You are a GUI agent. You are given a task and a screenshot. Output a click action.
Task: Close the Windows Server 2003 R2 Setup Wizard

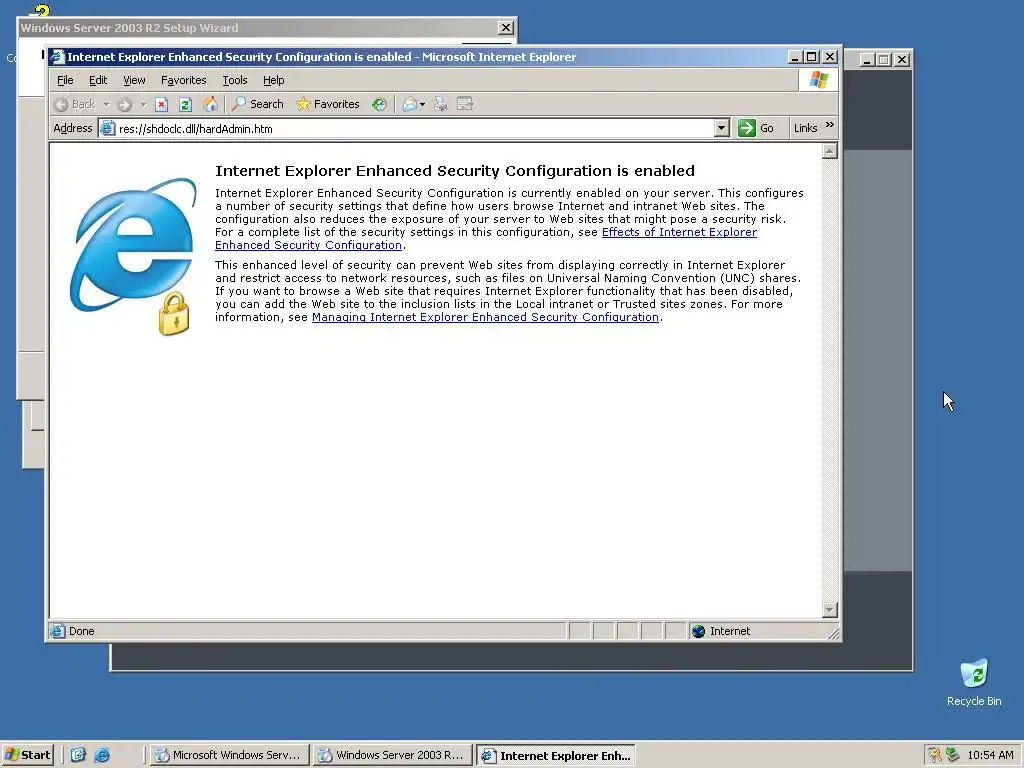(505, 28)
